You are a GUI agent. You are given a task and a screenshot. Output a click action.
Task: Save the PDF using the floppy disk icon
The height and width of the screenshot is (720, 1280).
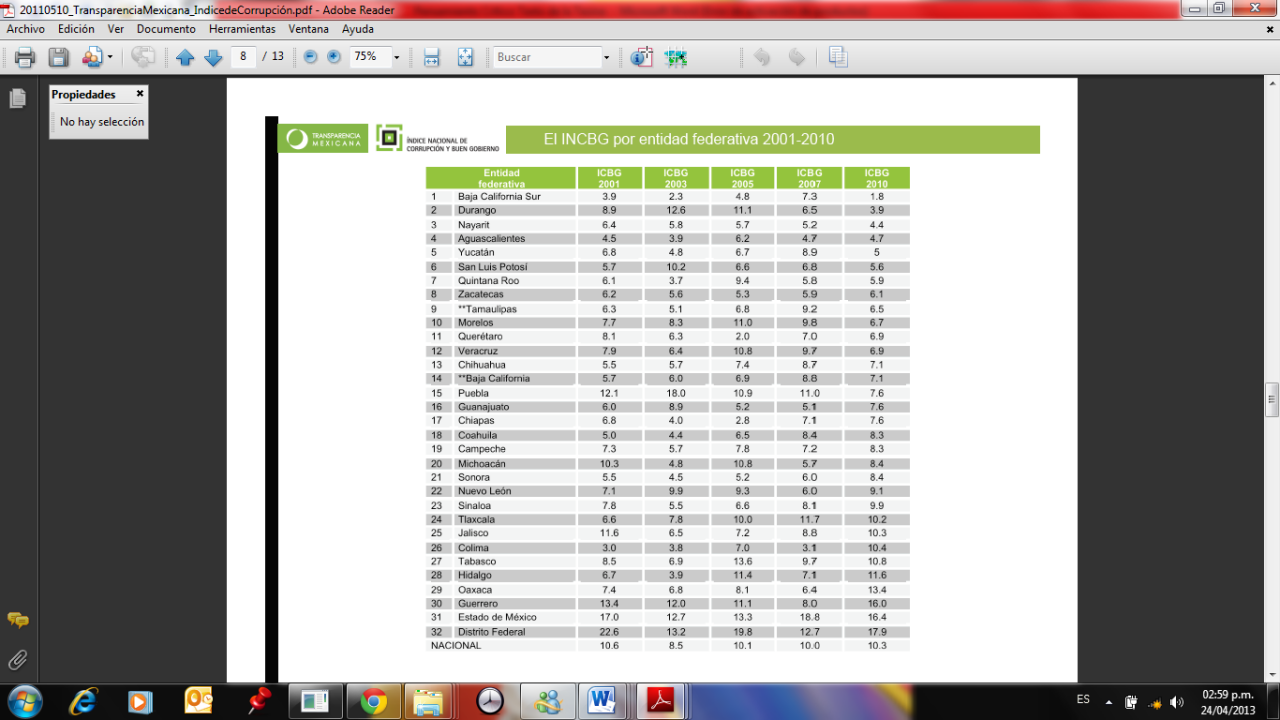[x=59, y=57]
